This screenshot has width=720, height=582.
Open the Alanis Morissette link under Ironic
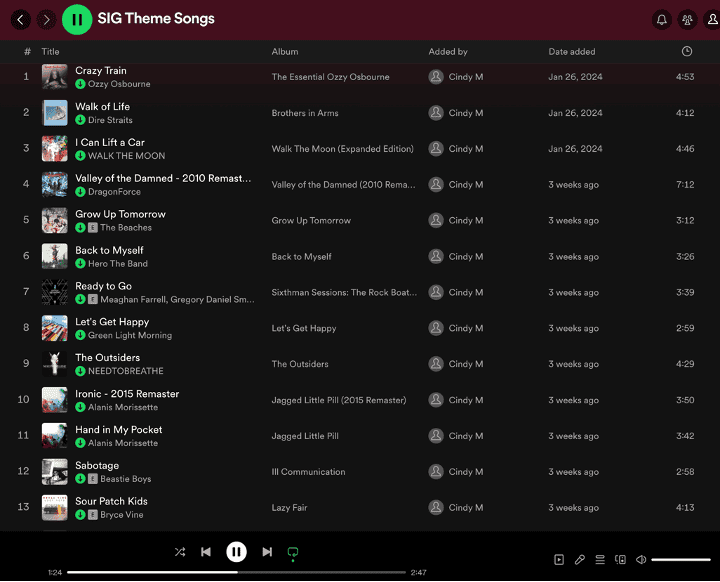click(122, 407)
